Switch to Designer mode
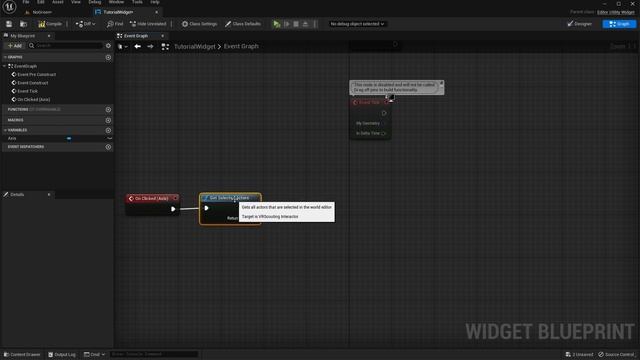 (x=580, y=24)
